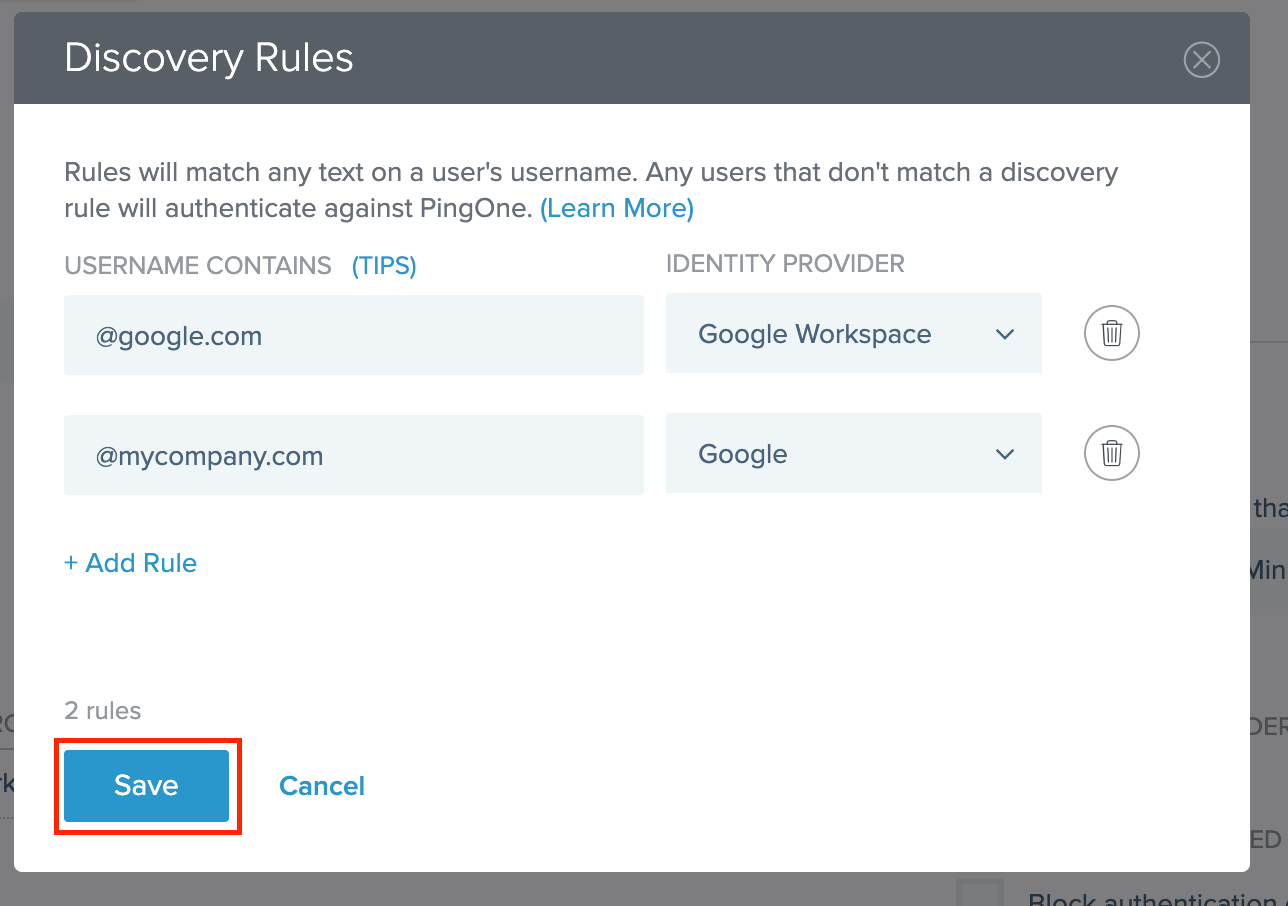Click the 2 rules count text
This screenshot has height=906, width=1288.
pyautogui.click(x=103, y=711)
